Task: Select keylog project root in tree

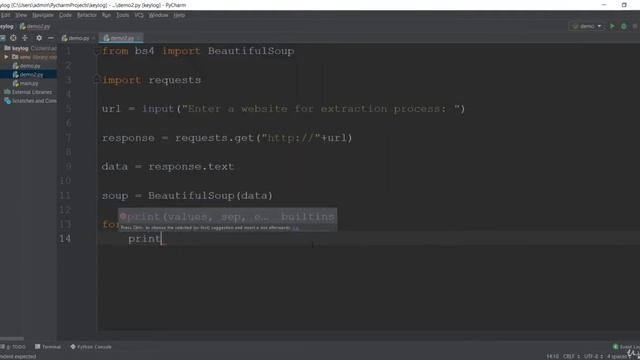Action: 29,48
